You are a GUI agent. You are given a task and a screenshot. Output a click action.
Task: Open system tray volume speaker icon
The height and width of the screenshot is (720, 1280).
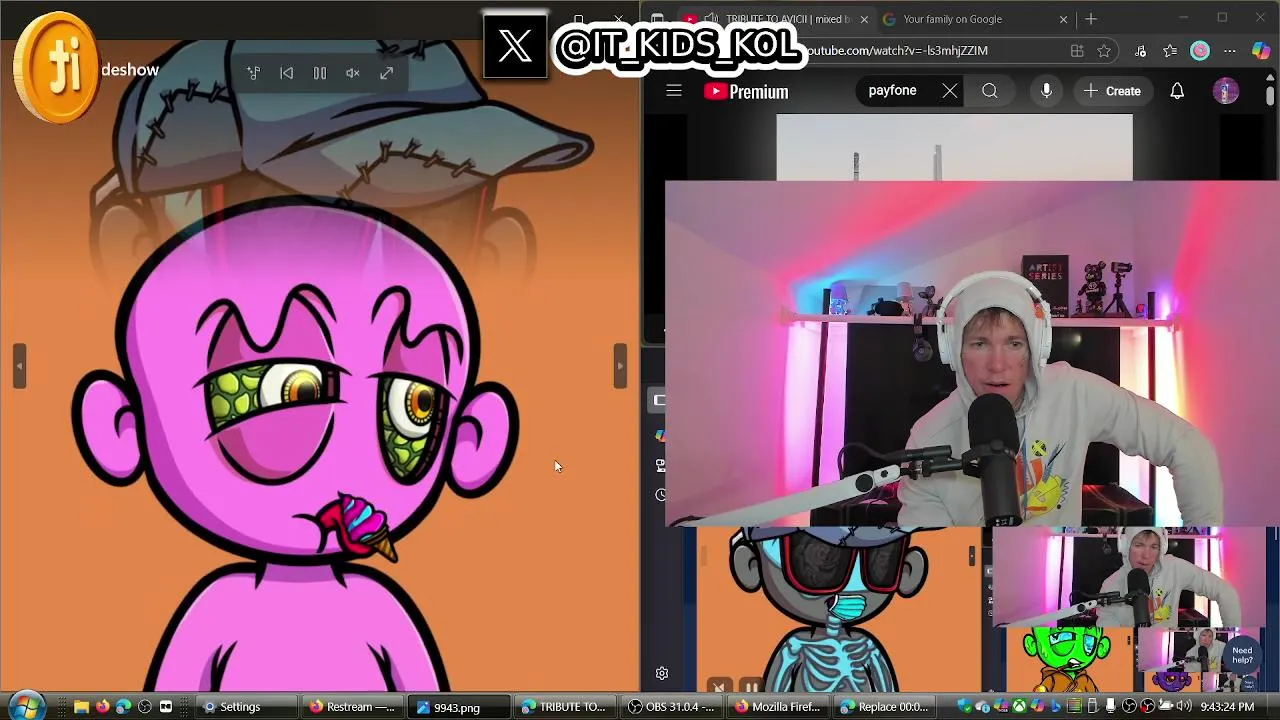(x=1183, y=707)
